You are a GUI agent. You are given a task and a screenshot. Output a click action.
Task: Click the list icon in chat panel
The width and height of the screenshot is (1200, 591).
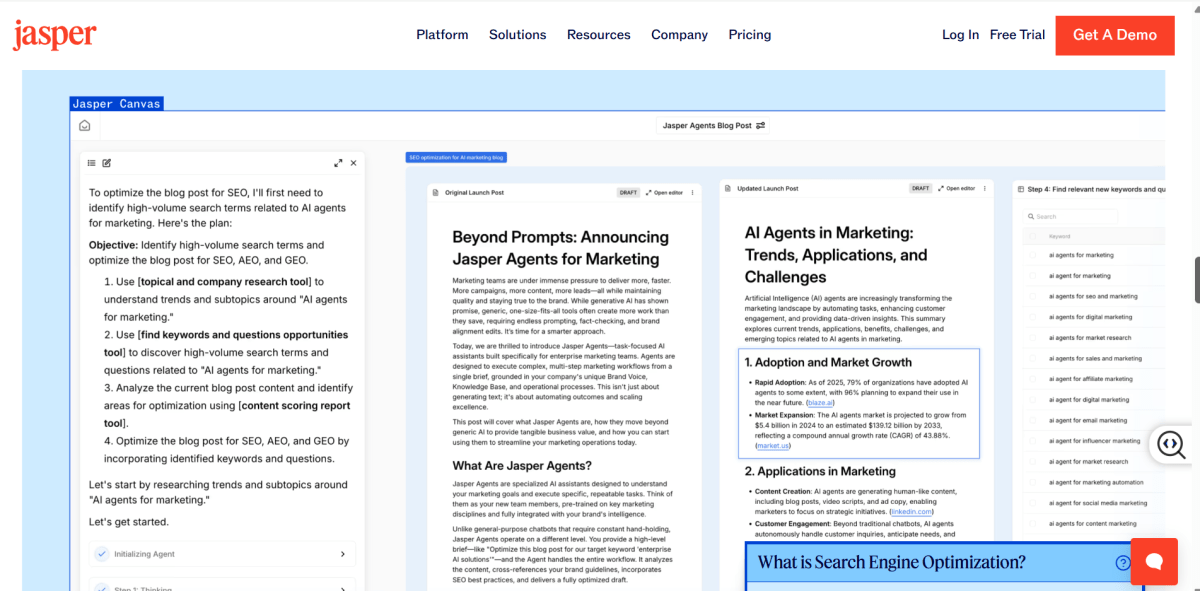[92, 163]
